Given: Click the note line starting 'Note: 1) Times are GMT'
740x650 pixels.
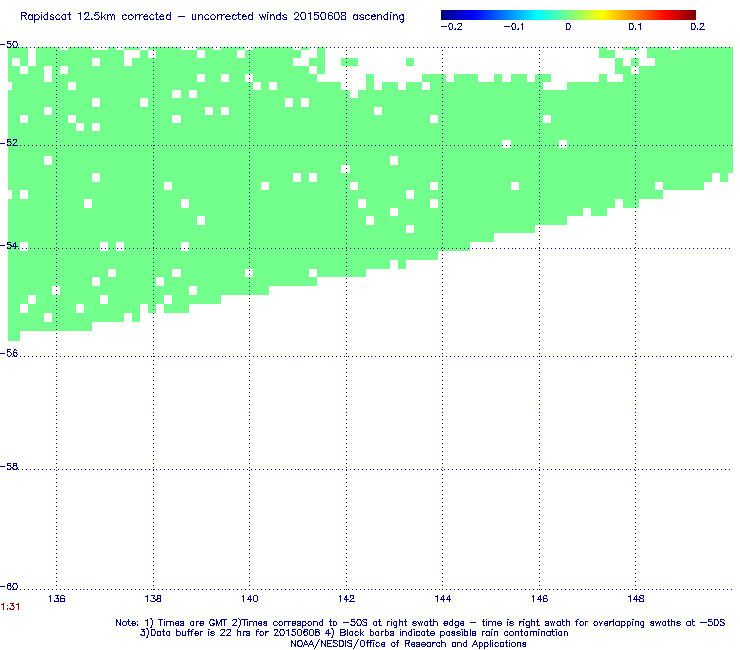Looking at the screenshot, I should [420, 623].
